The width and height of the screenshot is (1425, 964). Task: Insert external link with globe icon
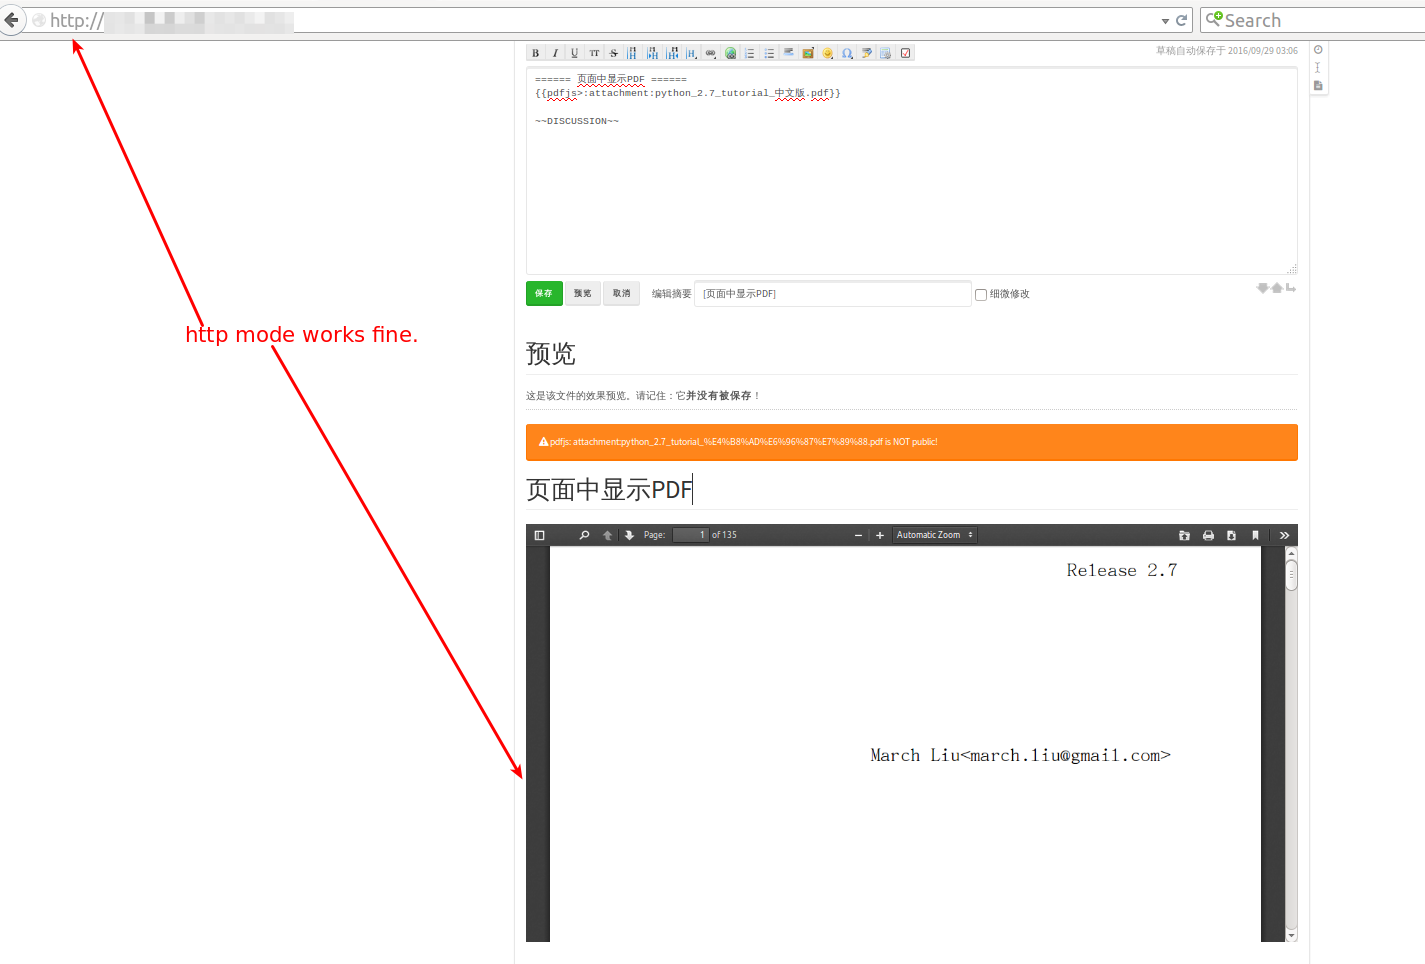tap(730, 53)
